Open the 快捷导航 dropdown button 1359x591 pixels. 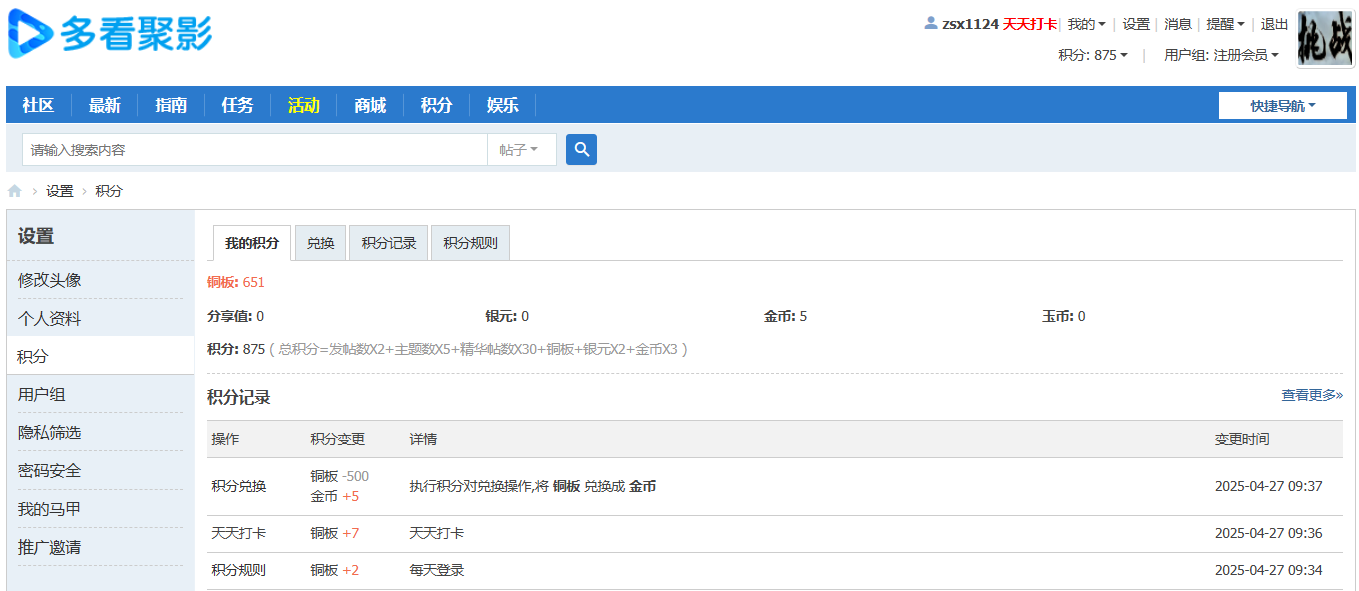(1283, 104)
